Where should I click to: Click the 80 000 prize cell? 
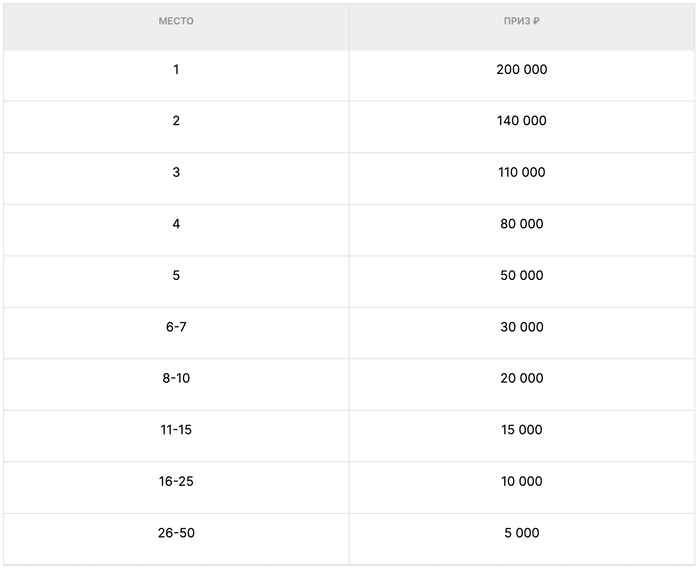coord(522,224)
